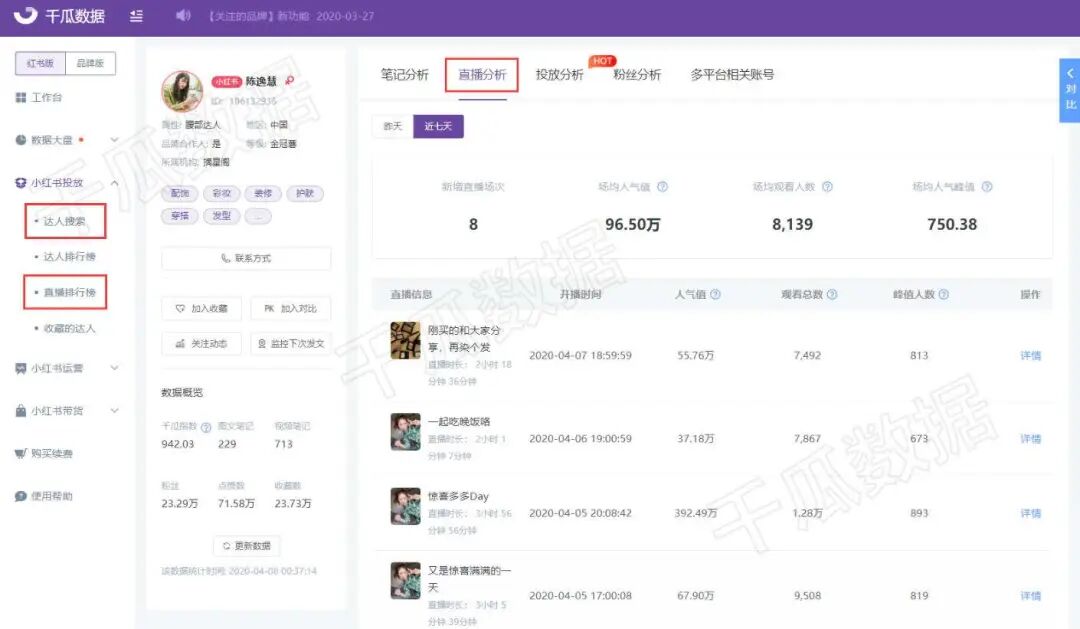The image size is (1080, 629).
Task: Click the 发型 tag pill
Action: 222,216
